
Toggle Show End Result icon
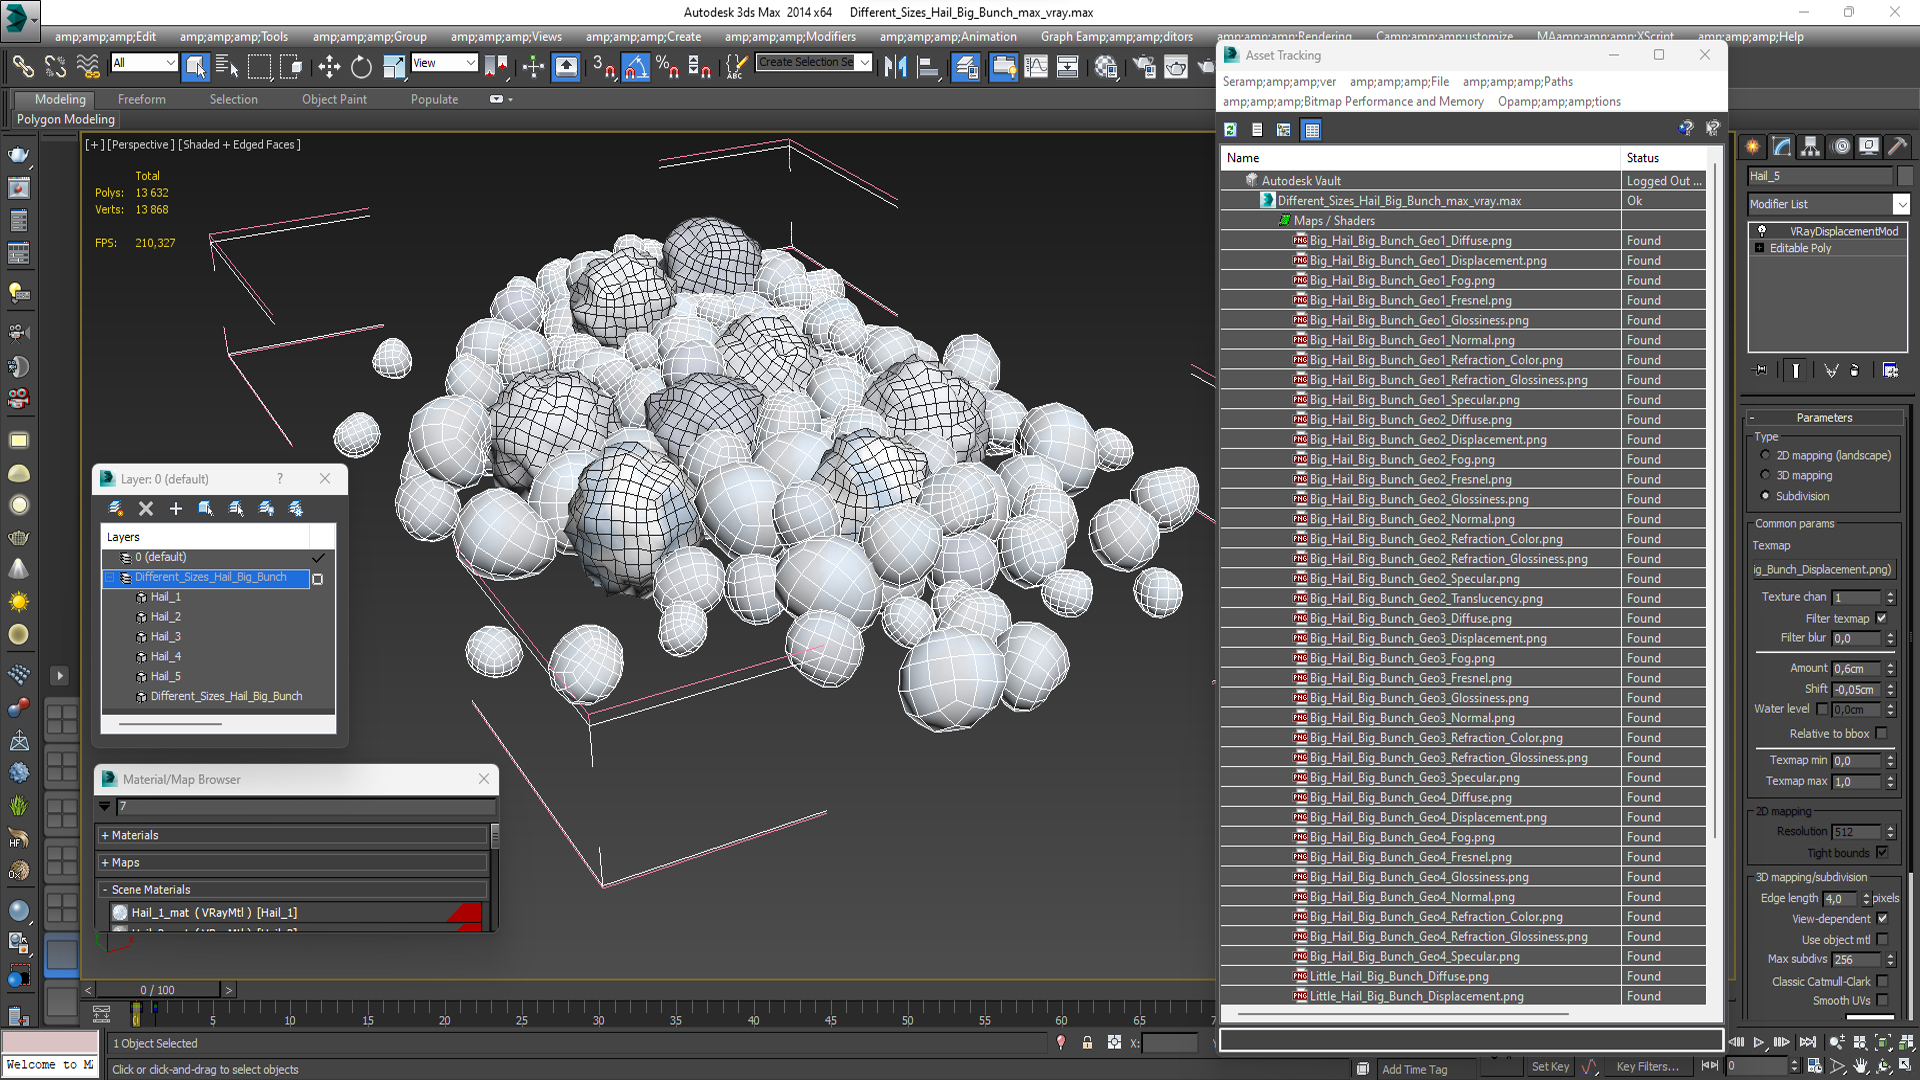(1796, 370)
